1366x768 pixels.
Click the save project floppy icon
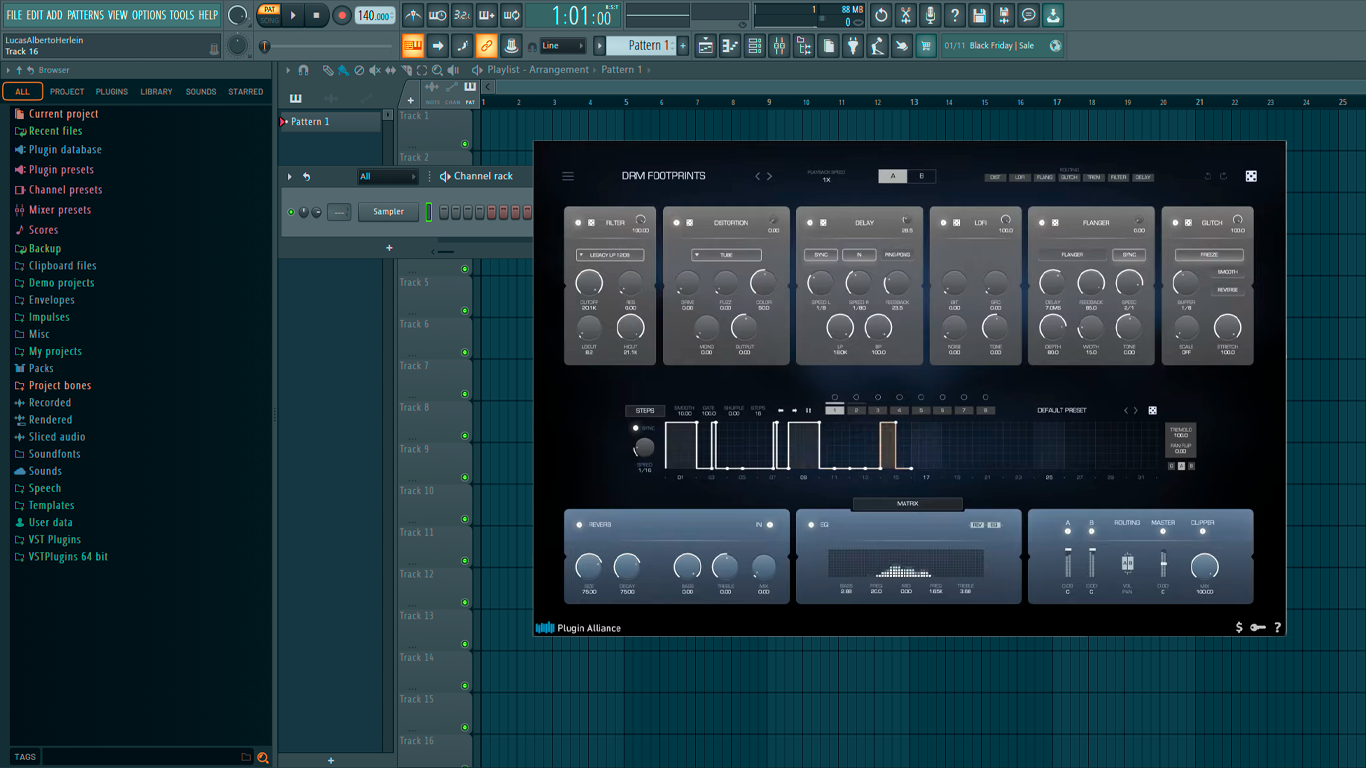coord(979,15)
